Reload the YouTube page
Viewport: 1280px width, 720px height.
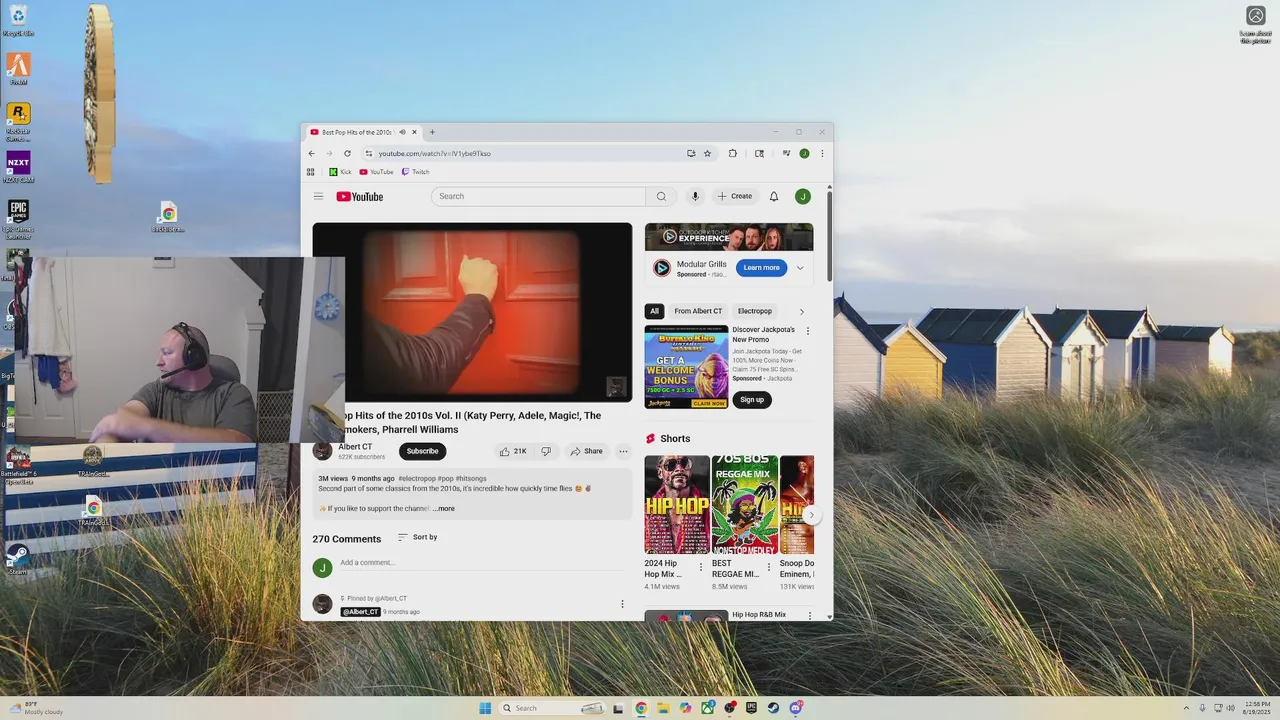pos(347,153)
